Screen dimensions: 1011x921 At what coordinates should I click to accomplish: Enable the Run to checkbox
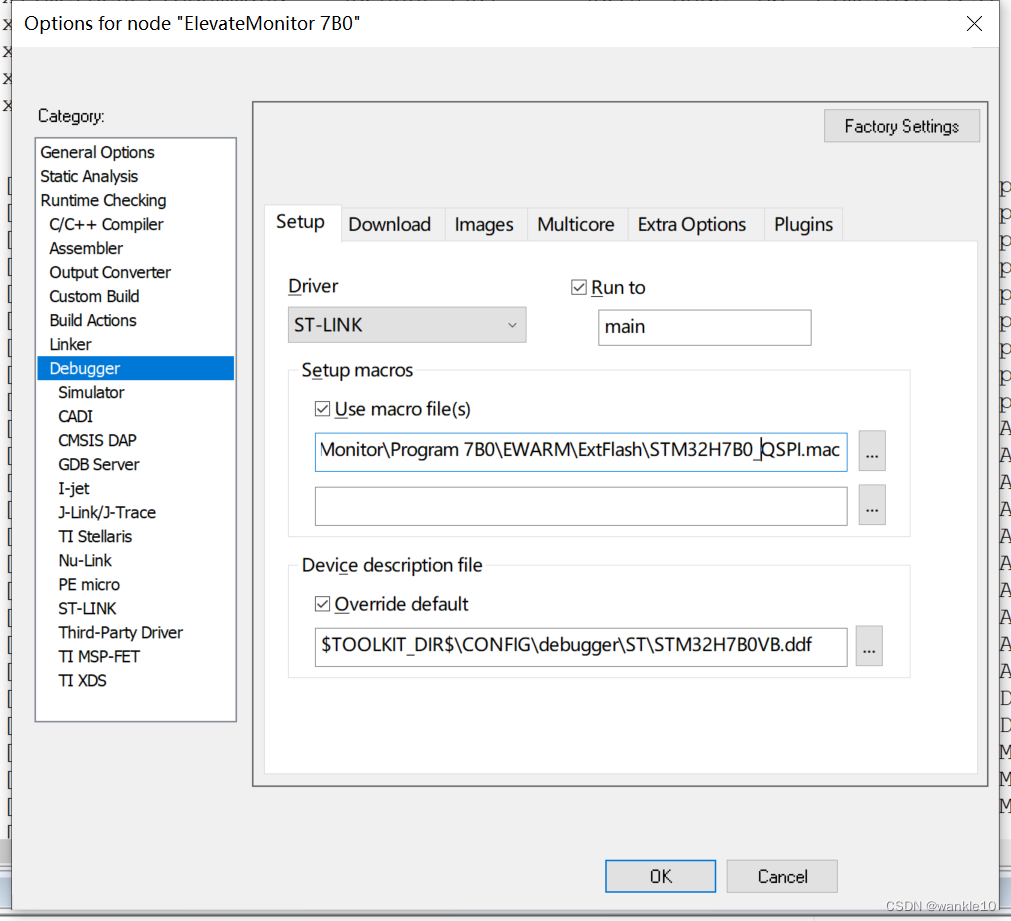[x=578, y=287]
